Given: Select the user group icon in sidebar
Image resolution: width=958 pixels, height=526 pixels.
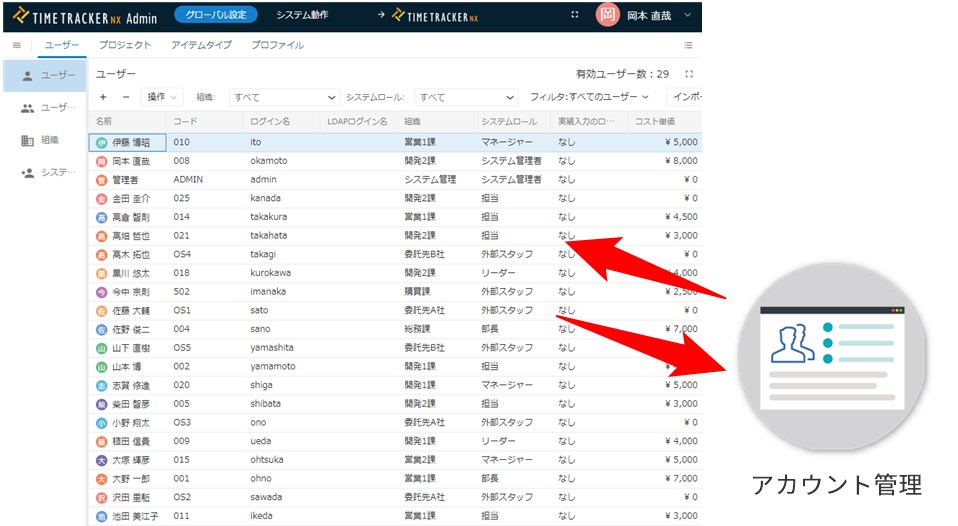Looking at the screenshot, I should pyautogui.click(x=27, y=108).
